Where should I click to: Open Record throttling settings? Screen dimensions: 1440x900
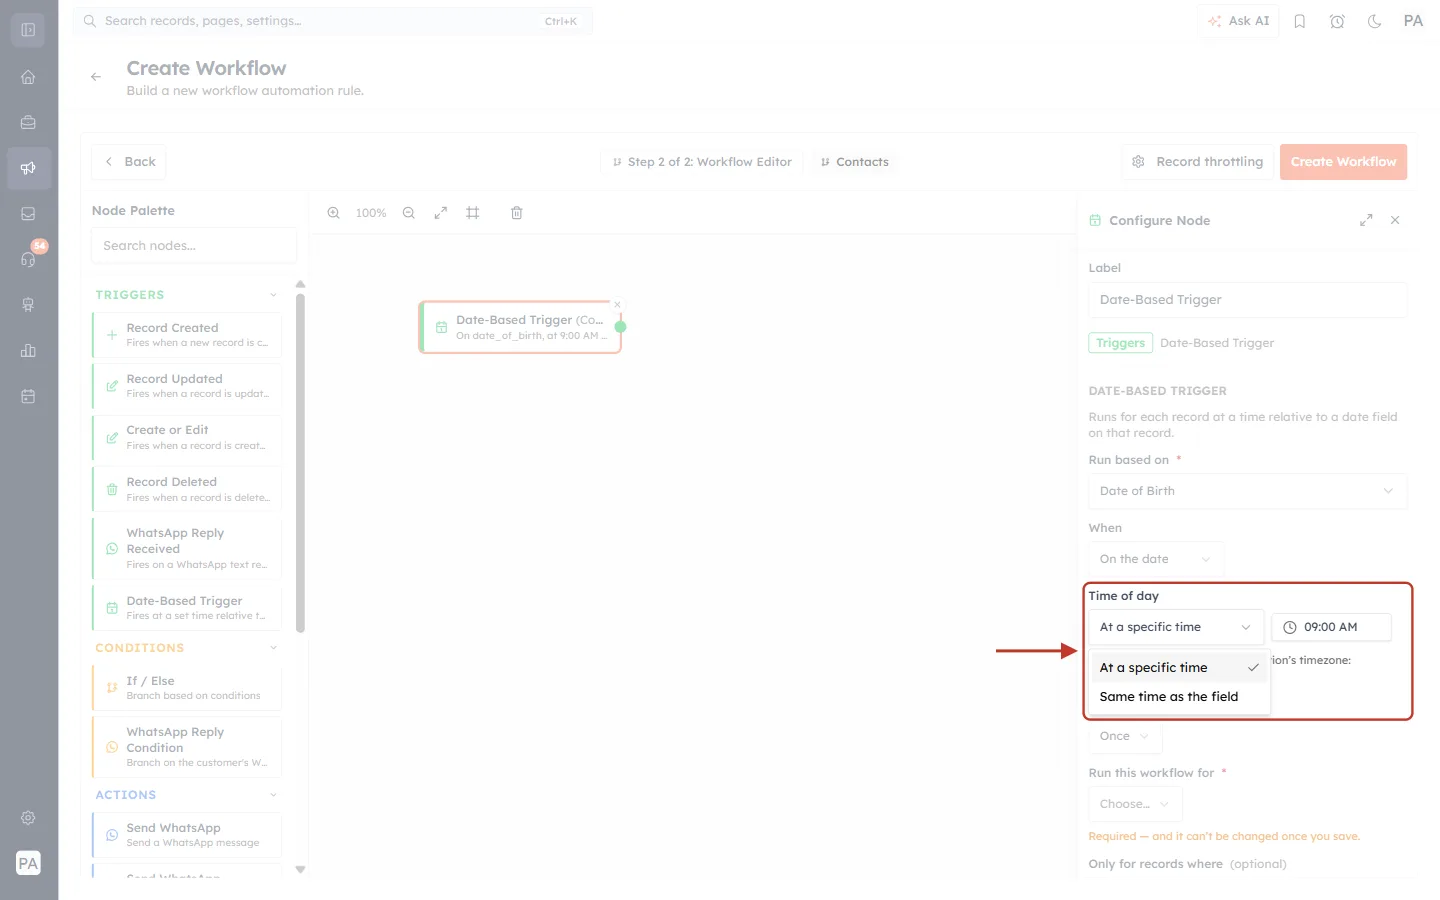tap(1197, 162)
